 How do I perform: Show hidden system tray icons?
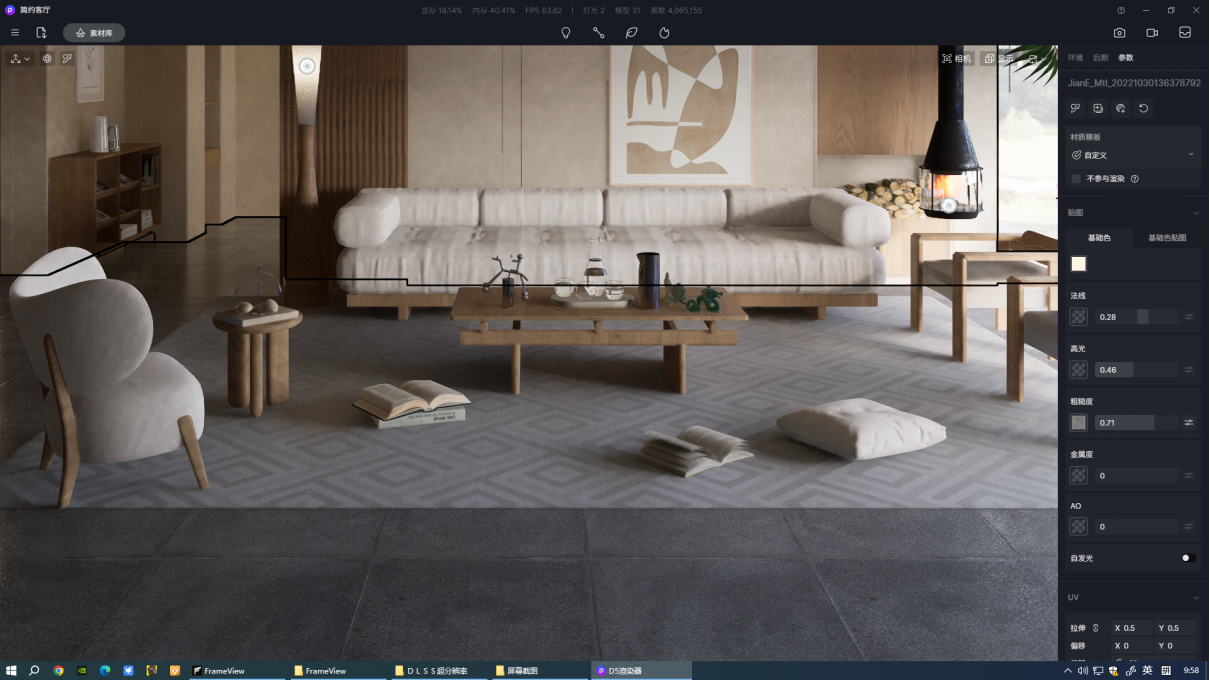(x=1068, y=671)
